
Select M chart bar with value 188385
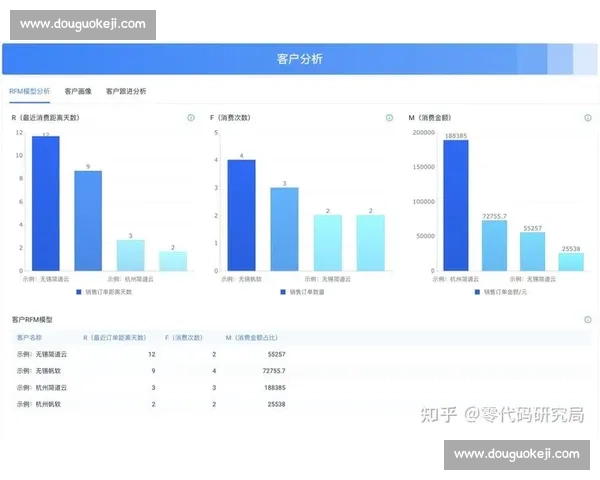[x=456, y=206]
